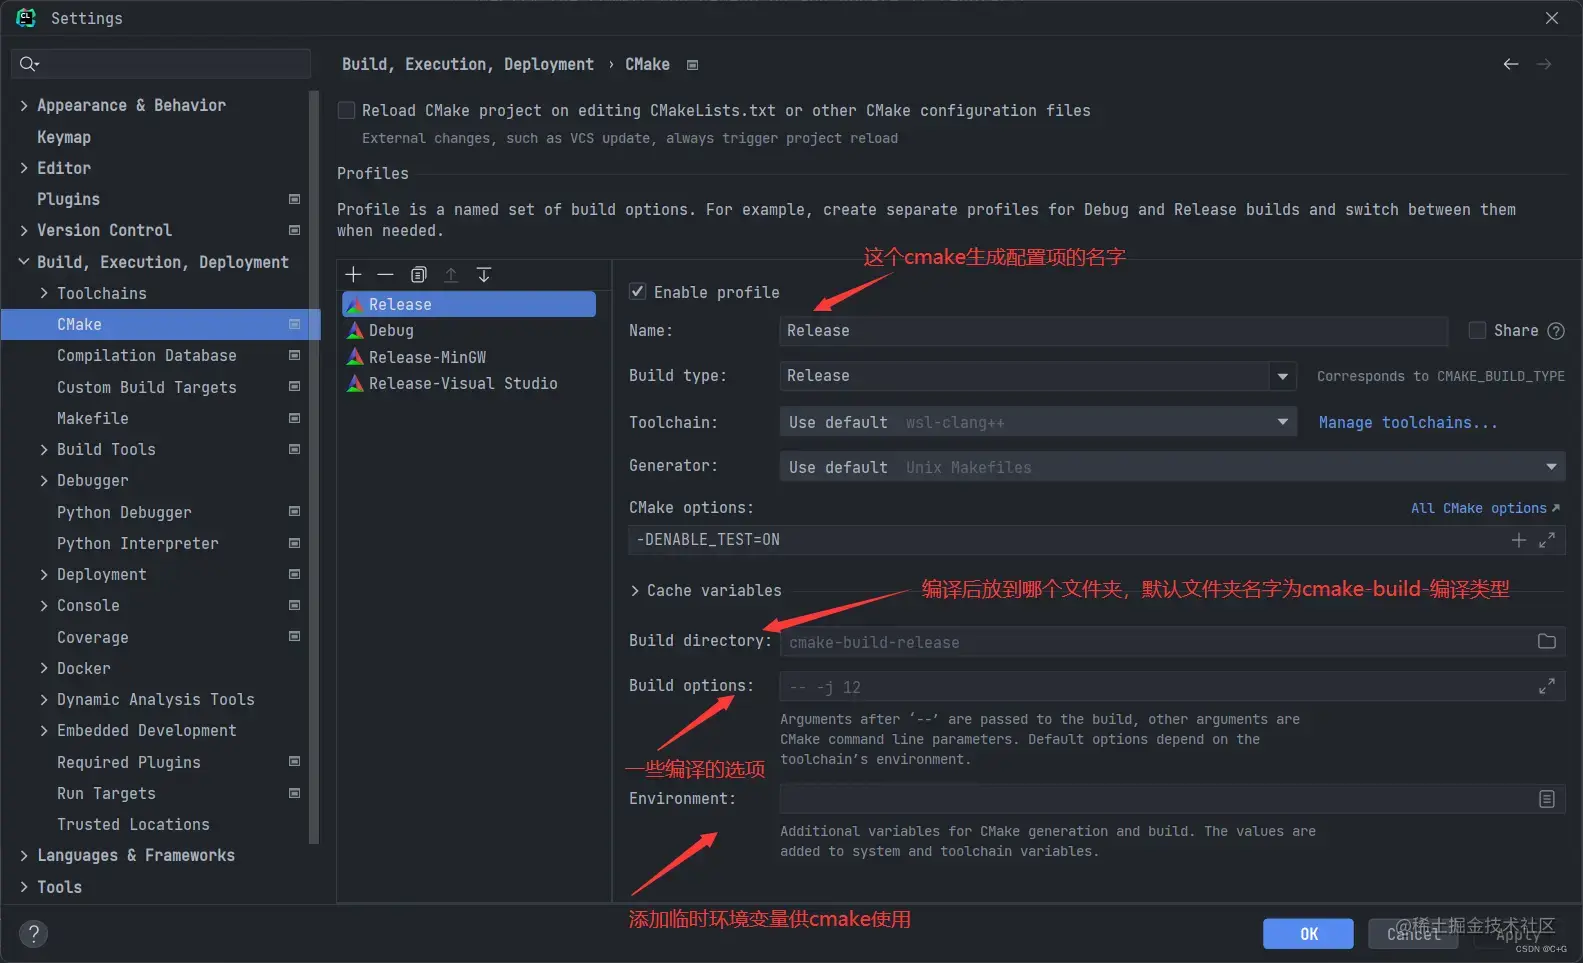Expand the Tools settings node
Image resolution: width=1583 pixels, height=963 pixels.
tap(24, 887)
